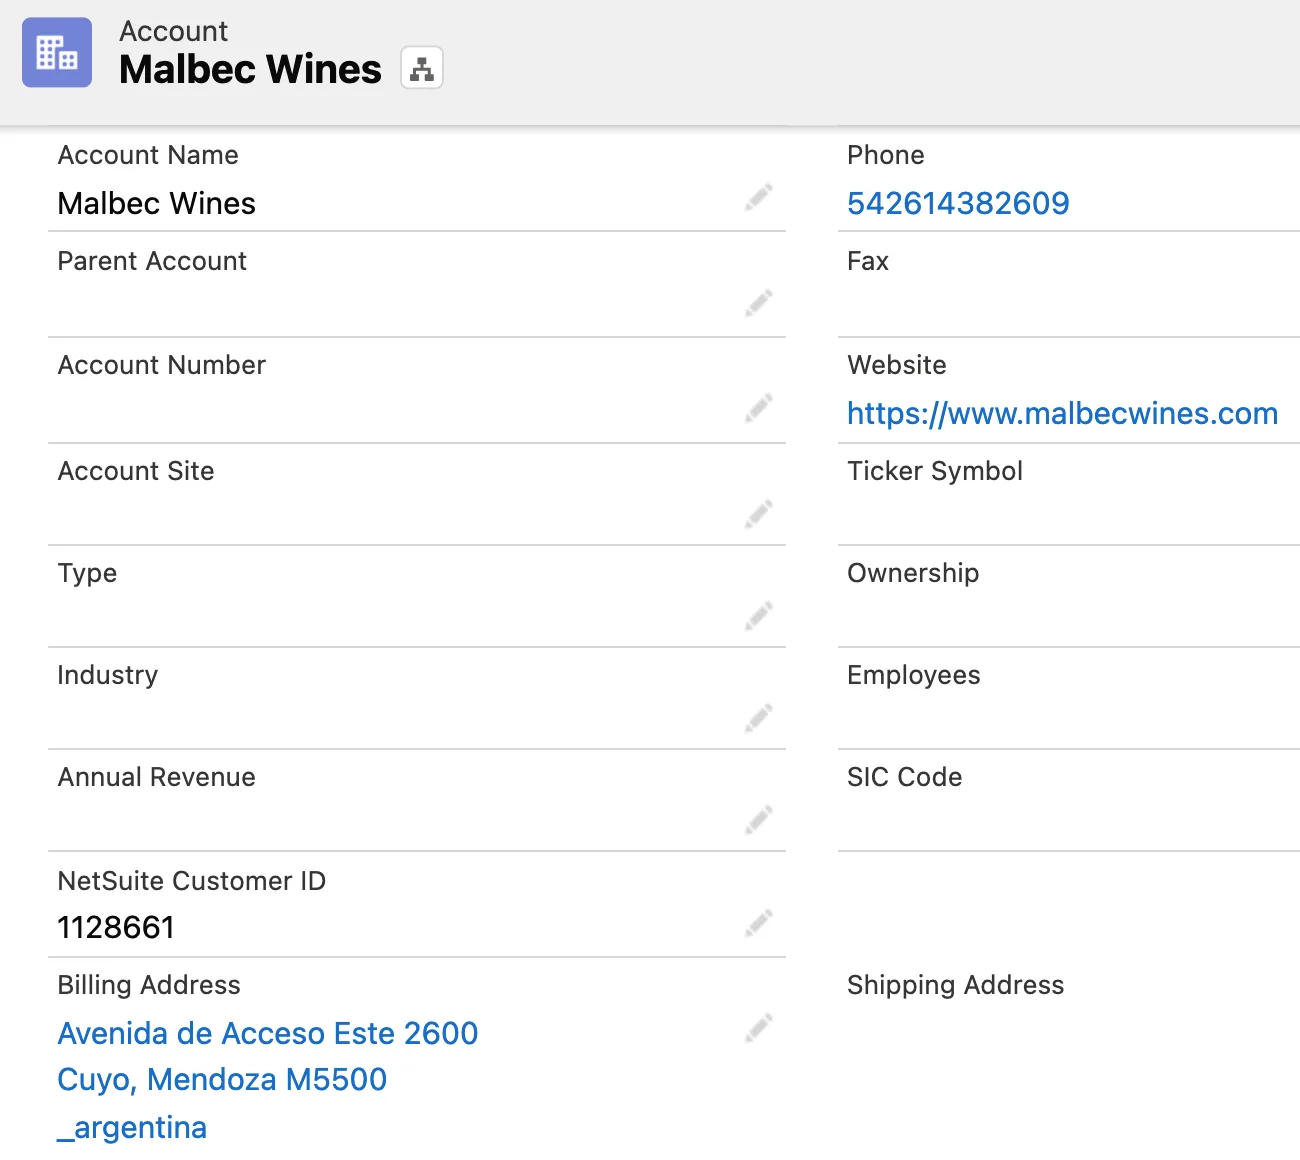Edit the Industry field
The height and width of the screenshot is (1160, 1300).
point(759,718)
